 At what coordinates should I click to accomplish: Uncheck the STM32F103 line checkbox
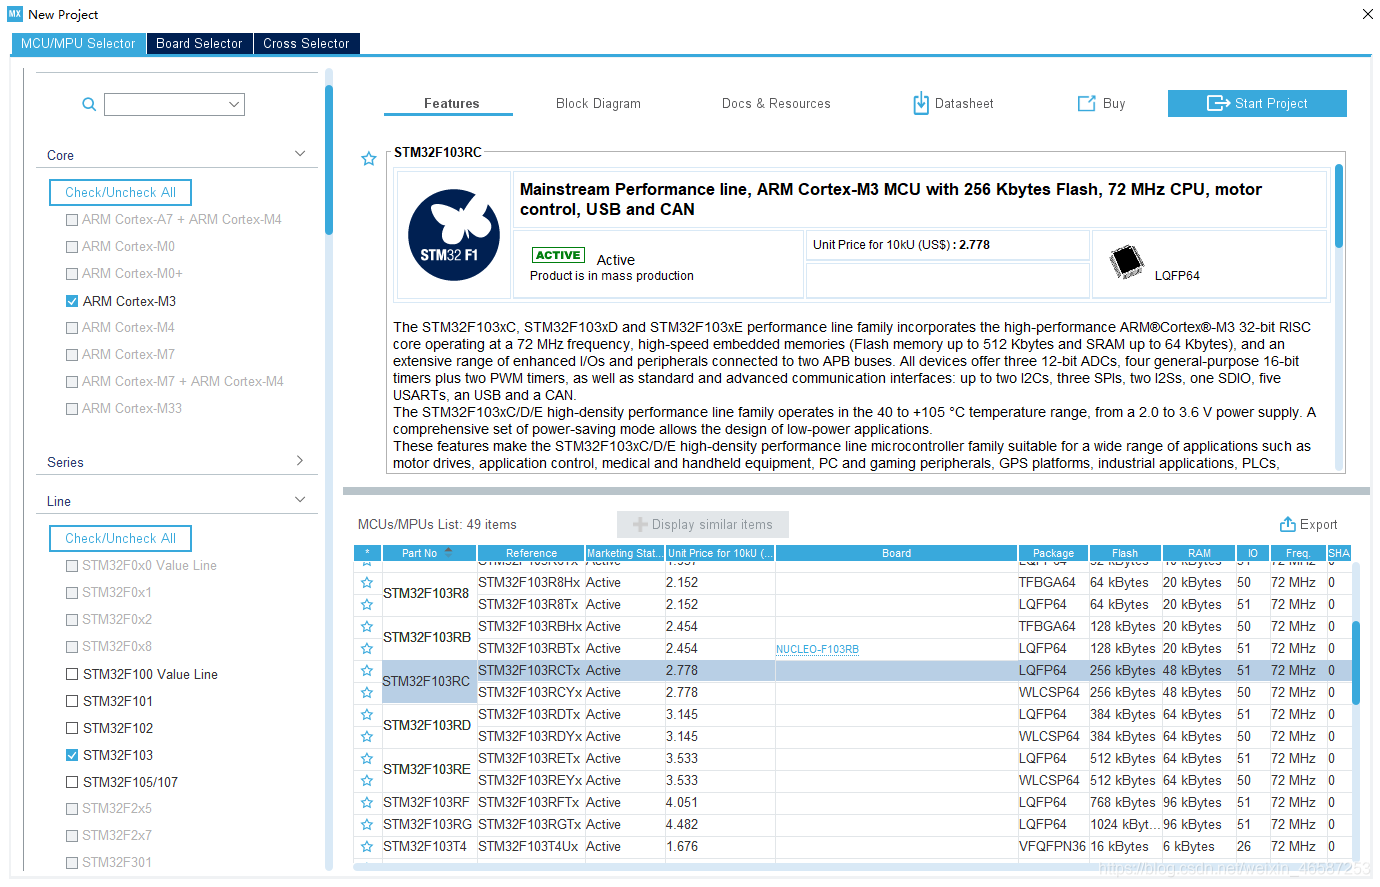[72, 755]
